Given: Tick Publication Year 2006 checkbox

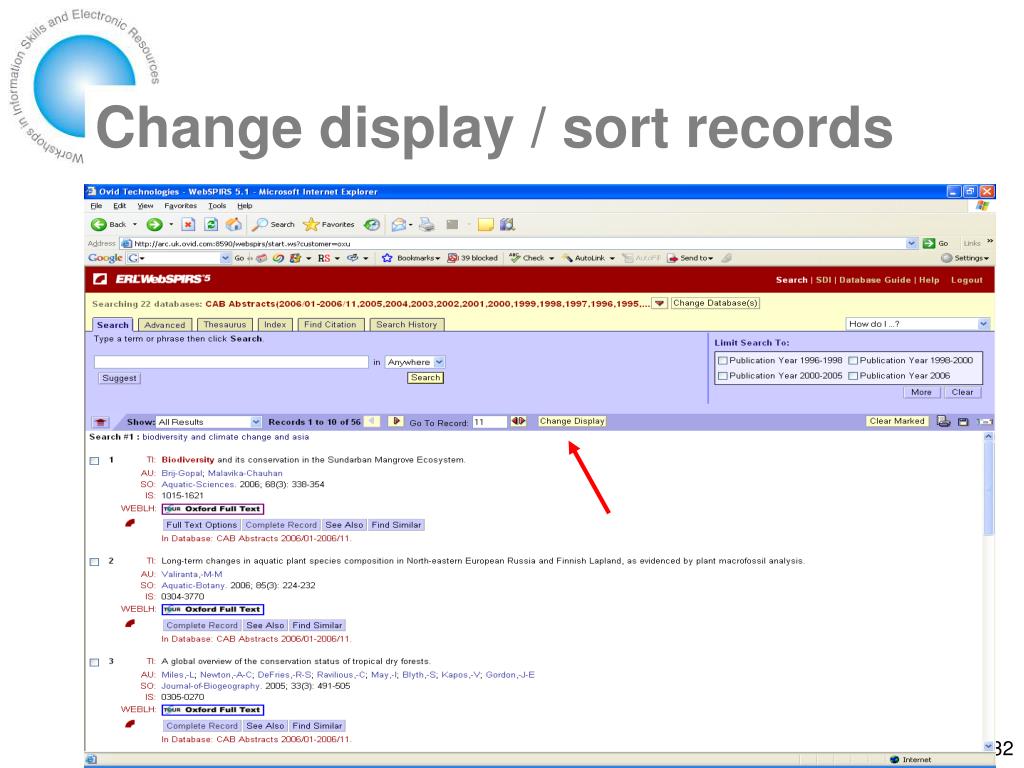Looking at the screenshot, I should click(853, 376).
